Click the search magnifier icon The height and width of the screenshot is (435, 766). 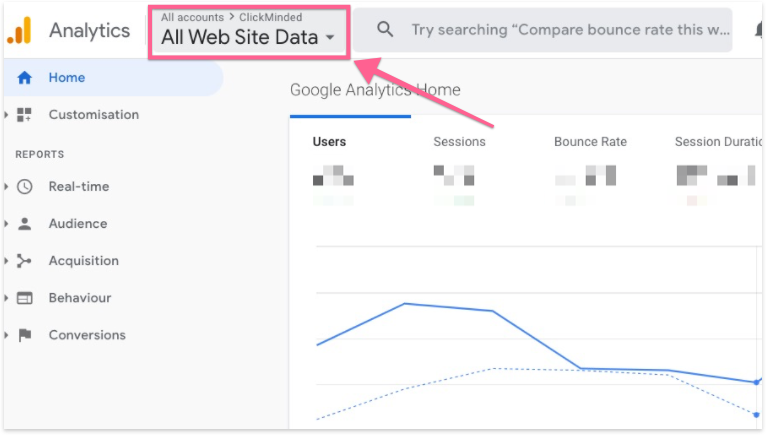[x=385, y=30]
